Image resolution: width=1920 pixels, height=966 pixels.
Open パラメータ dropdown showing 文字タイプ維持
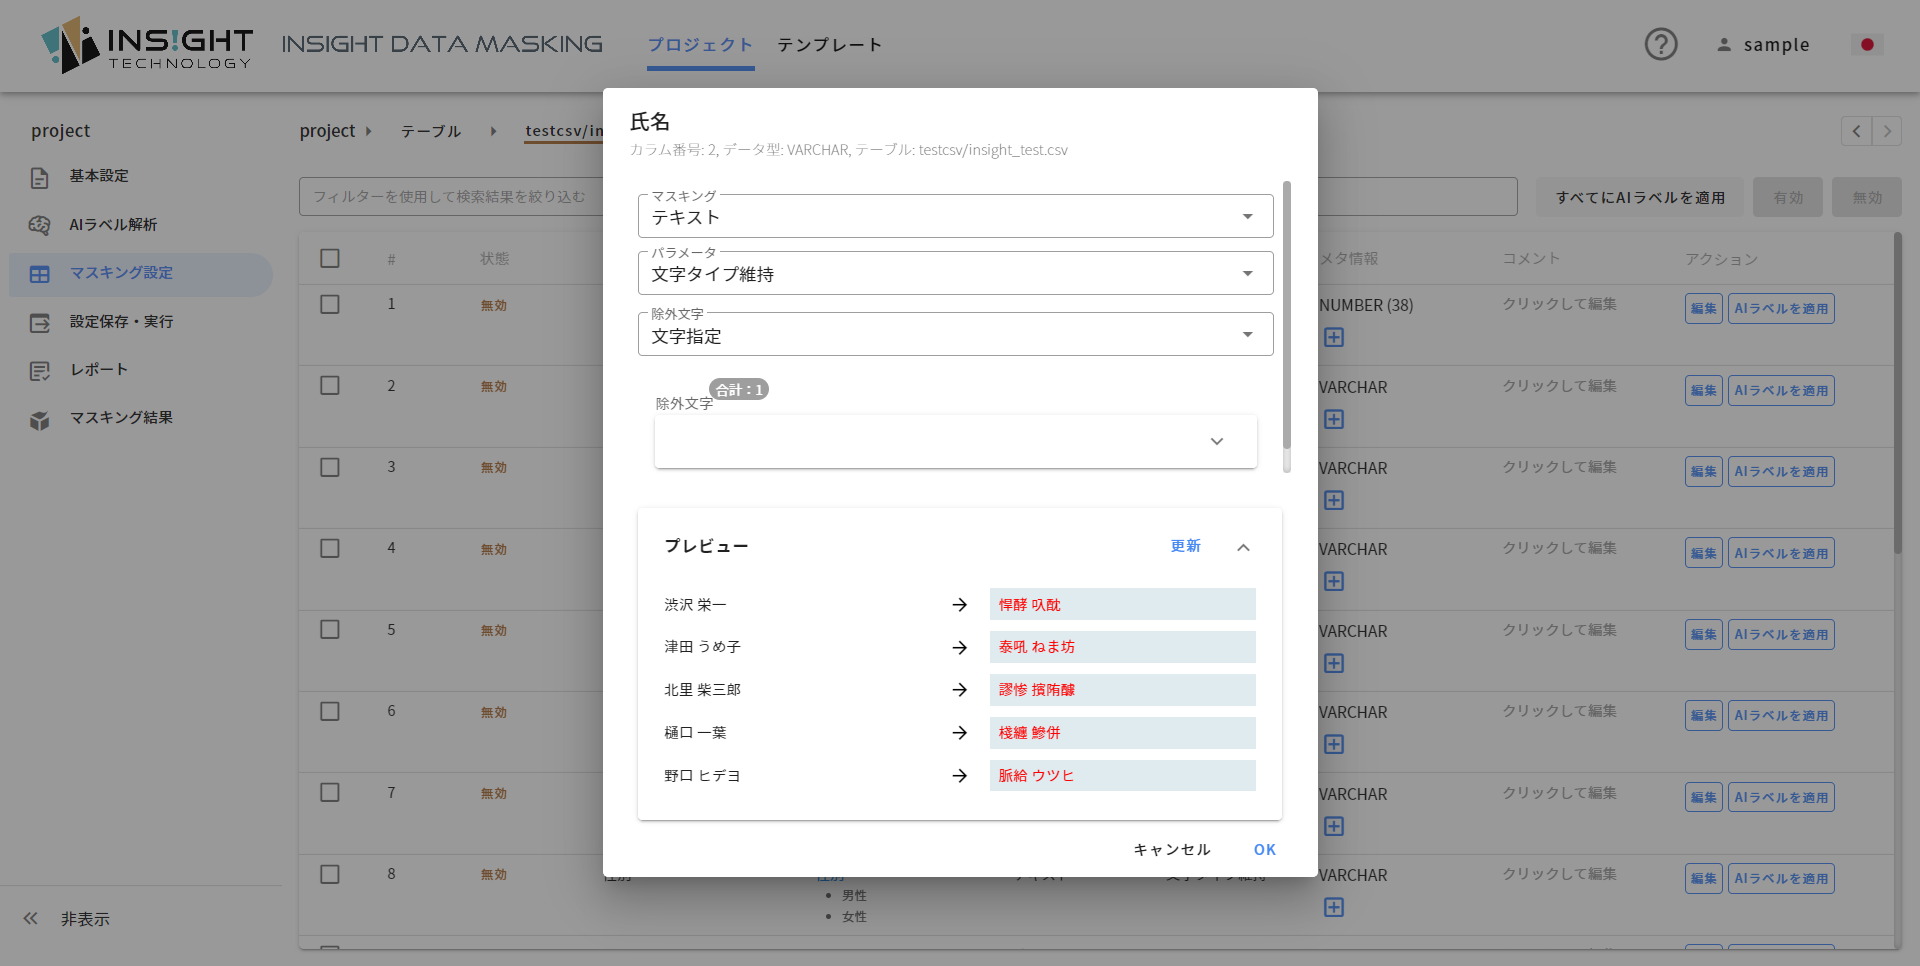[x=955, y=274]
